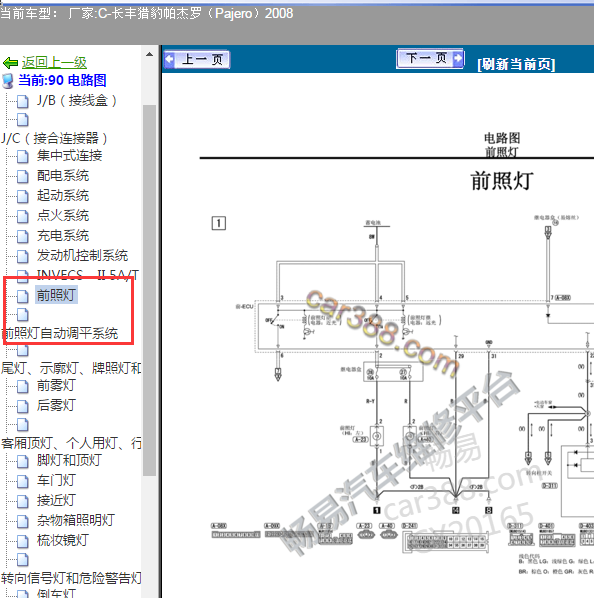Click the large 前照灯 diagram title
This screenshot has height=598, width=594.
click(x=501, y=181)
